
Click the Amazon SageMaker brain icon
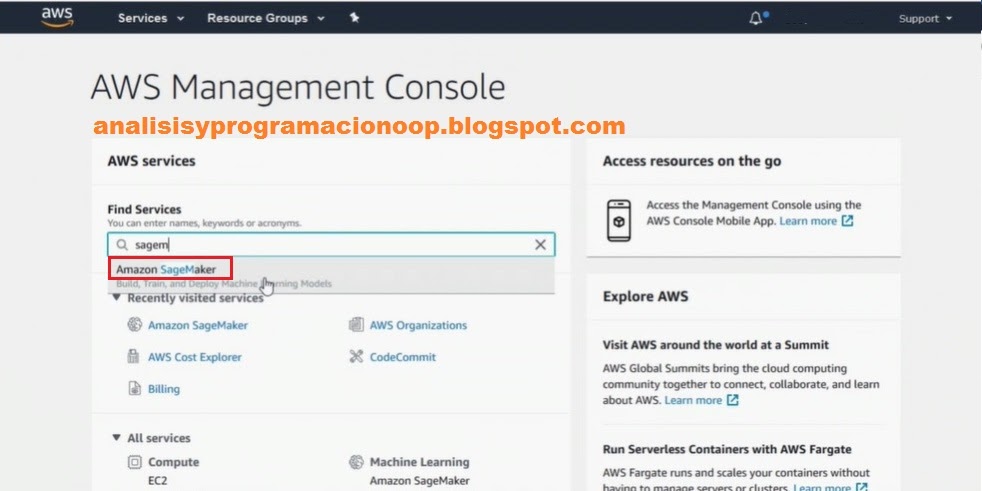tap(134, 324)
